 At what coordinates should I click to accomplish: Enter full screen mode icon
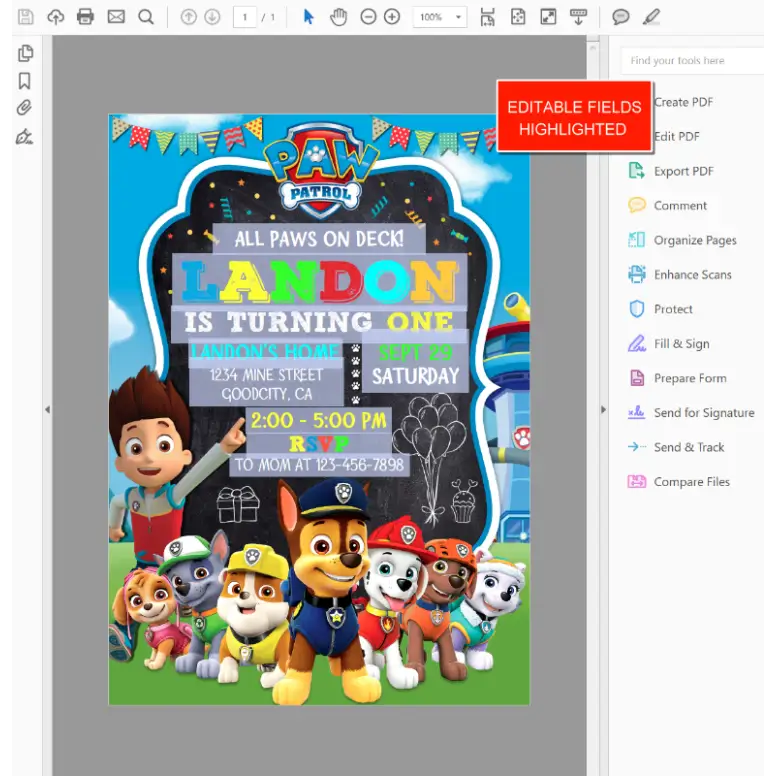548,17
